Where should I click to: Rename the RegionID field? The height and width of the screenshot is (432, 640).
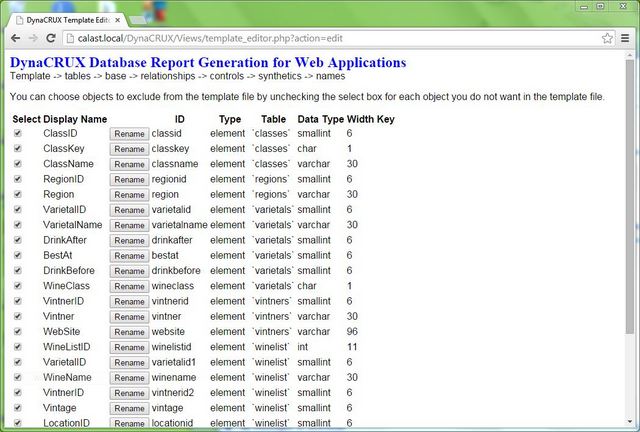point(129,180)
